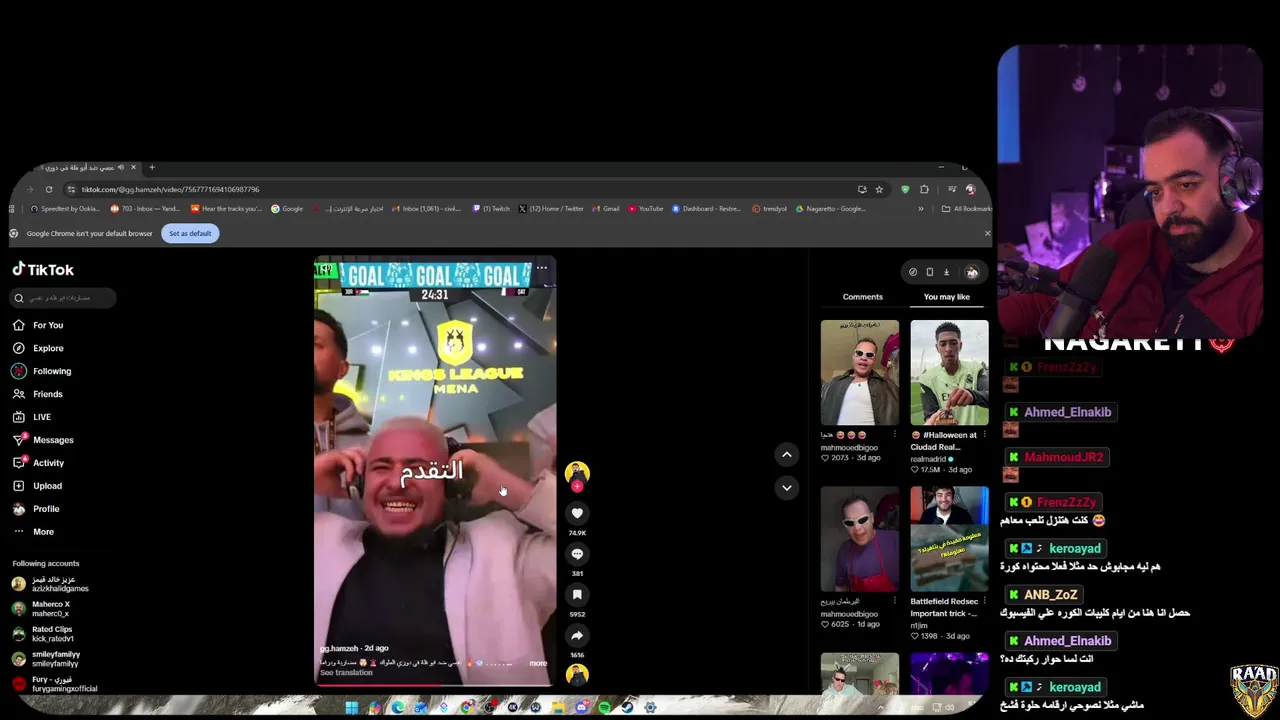Image resolution: width=1280 pixels, height=720 pixels.
Task: Open the furygamingxofficial following account
Action: tap(54, 684)
